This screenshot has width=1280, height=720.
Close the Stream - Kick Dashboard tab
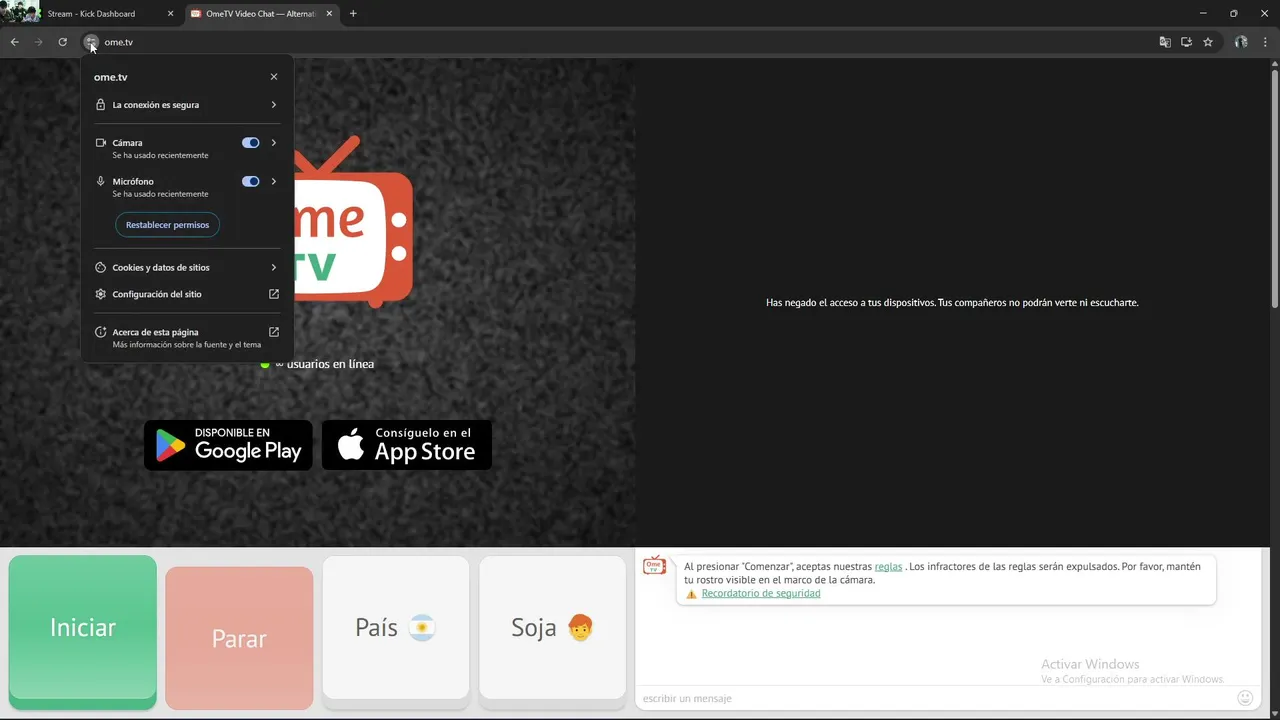tap(170, 14)
